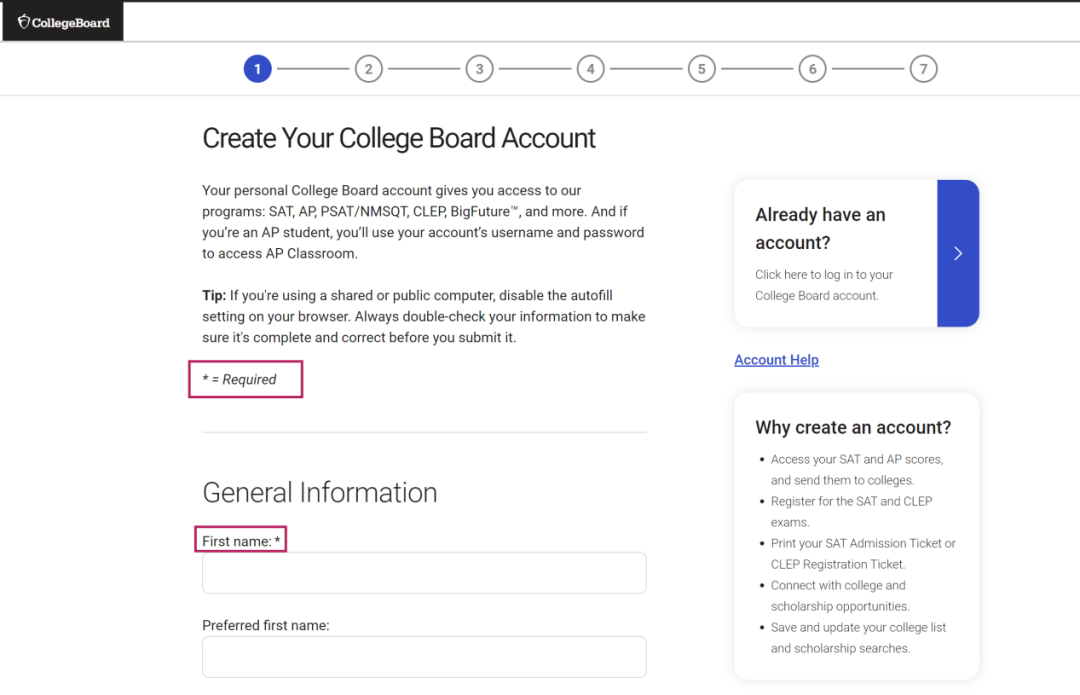Focus the Preferred first name field
The height and width of the screenshot is (695, 1080).
pos(424,656)
